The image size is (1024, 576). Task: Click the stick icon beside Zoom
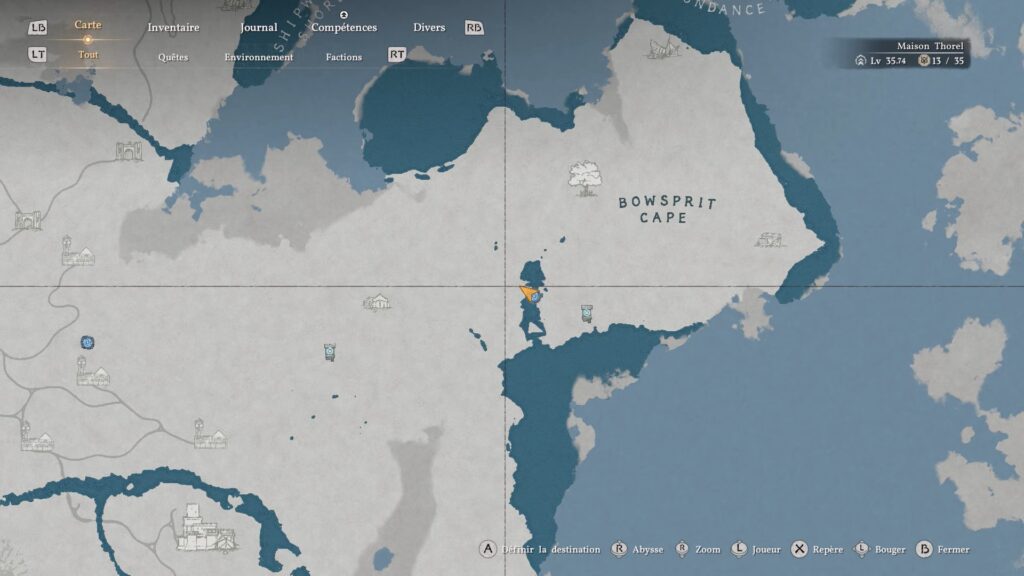click(x=681, y=549)
